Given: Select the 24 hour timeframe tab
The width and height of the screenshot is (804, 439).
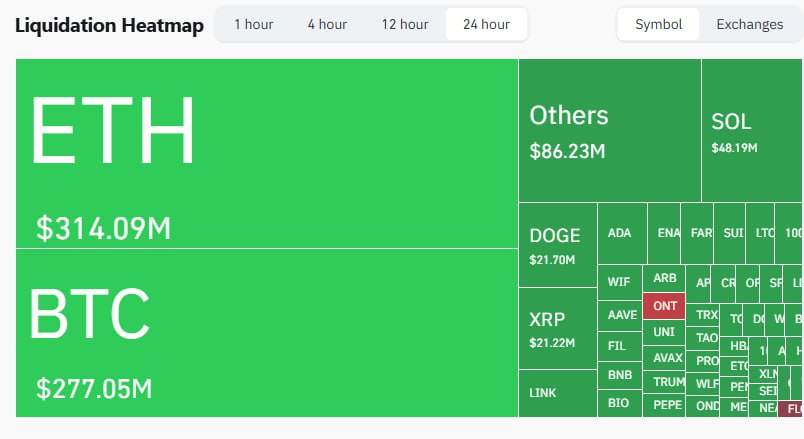Looking at the screenshot, I should [486, 24].
